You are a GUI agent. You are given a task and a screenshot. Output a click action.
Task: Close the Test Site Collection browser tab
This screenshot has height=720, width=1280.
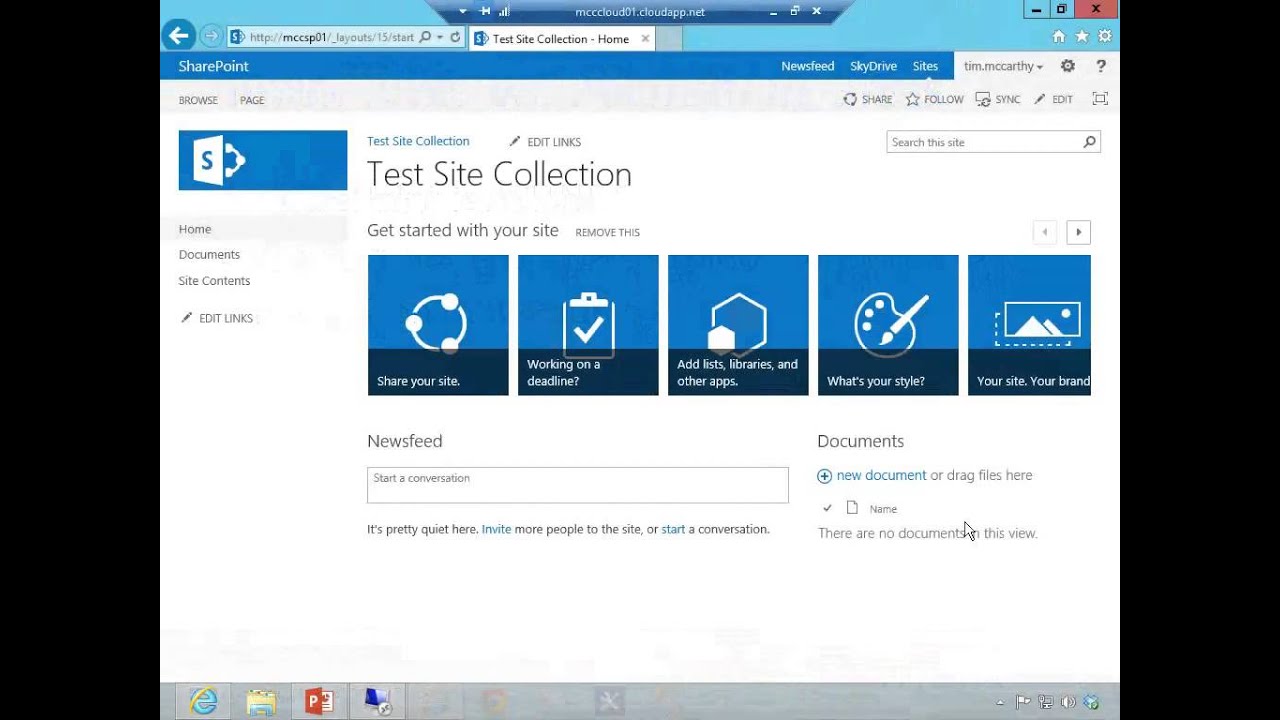(645, 38)
